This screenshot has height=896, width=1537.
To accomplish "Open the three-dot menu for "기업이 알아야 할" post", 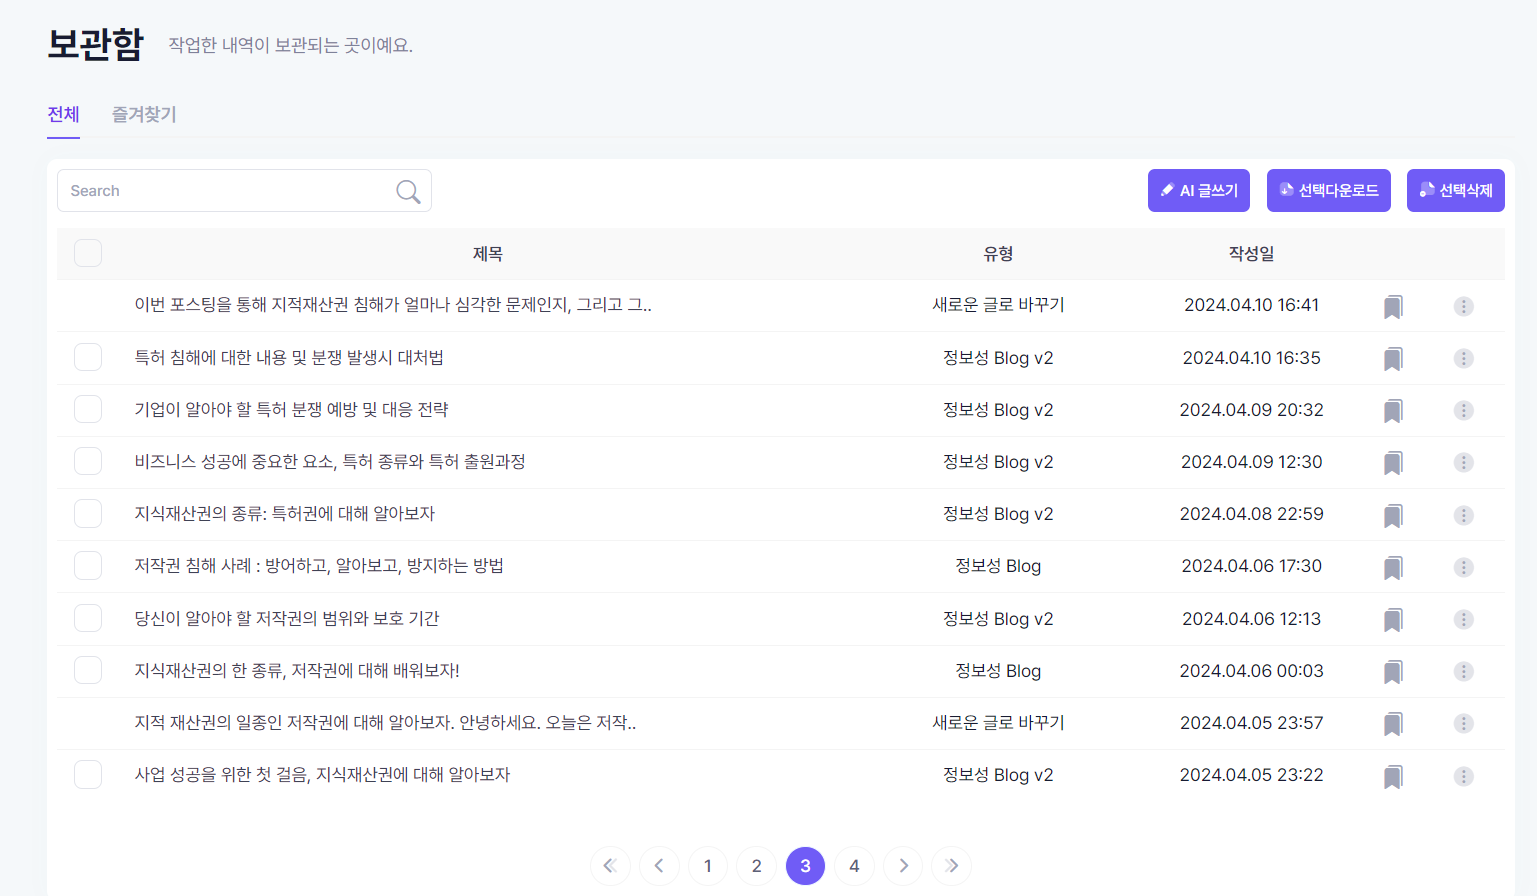I will coord(1463,410).
